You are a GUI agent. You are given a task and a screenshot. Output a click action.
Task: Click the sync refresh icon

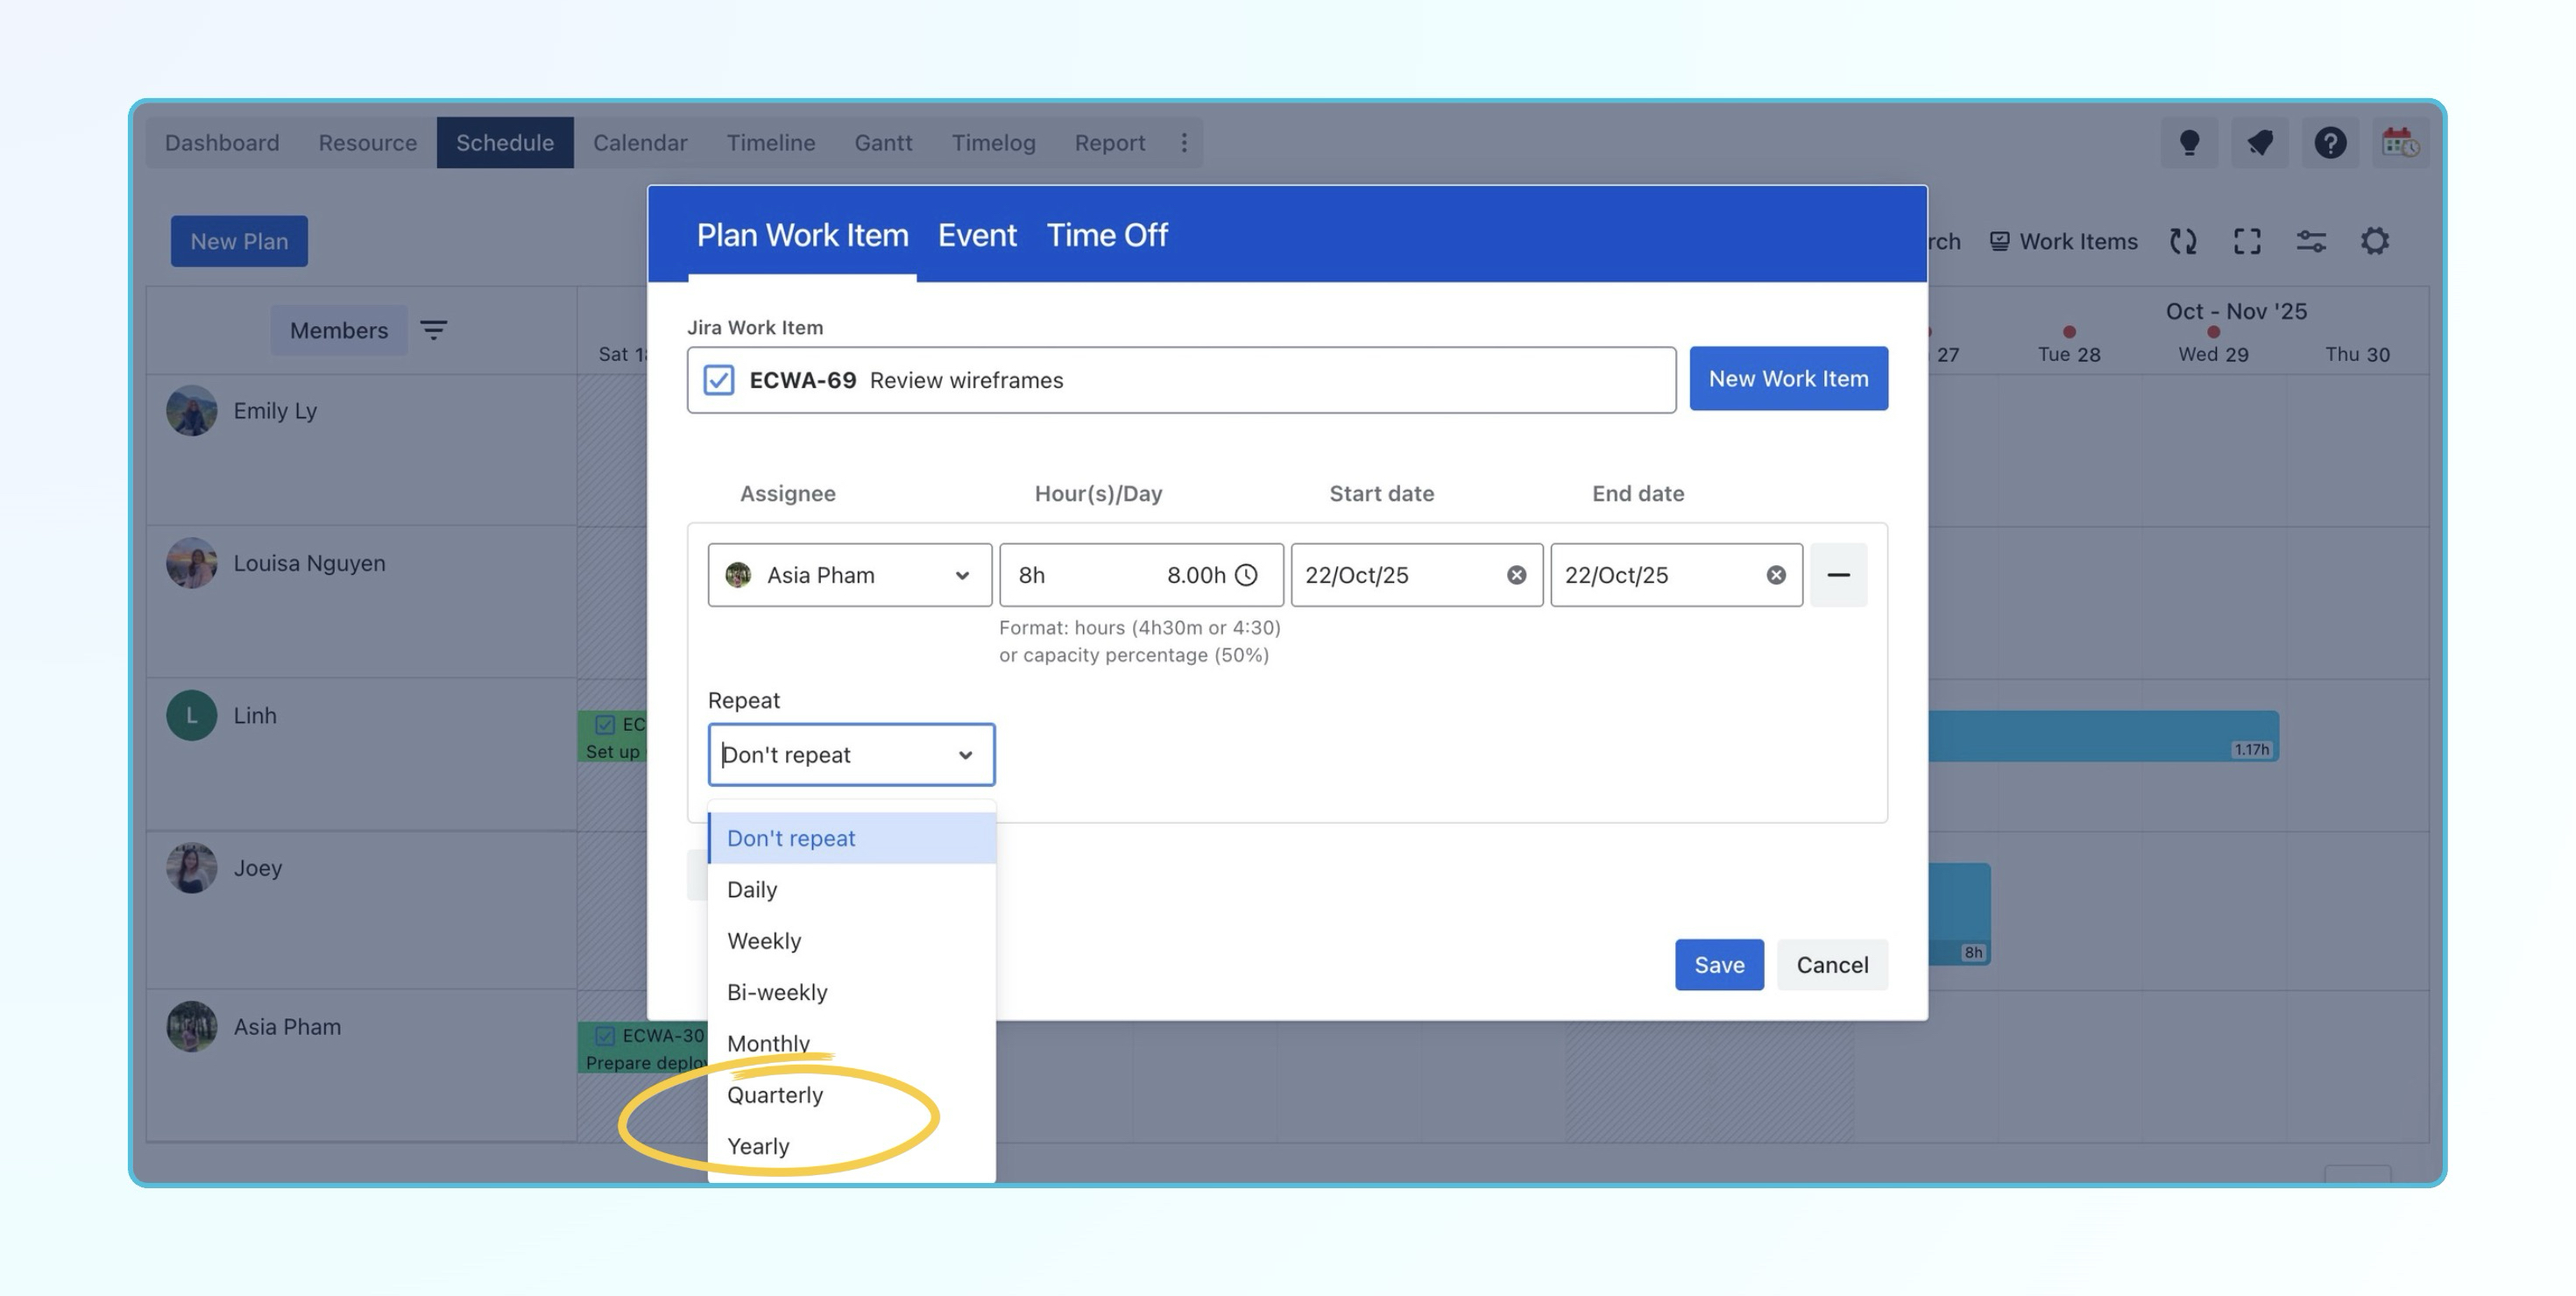click(x=2183, y=241)
